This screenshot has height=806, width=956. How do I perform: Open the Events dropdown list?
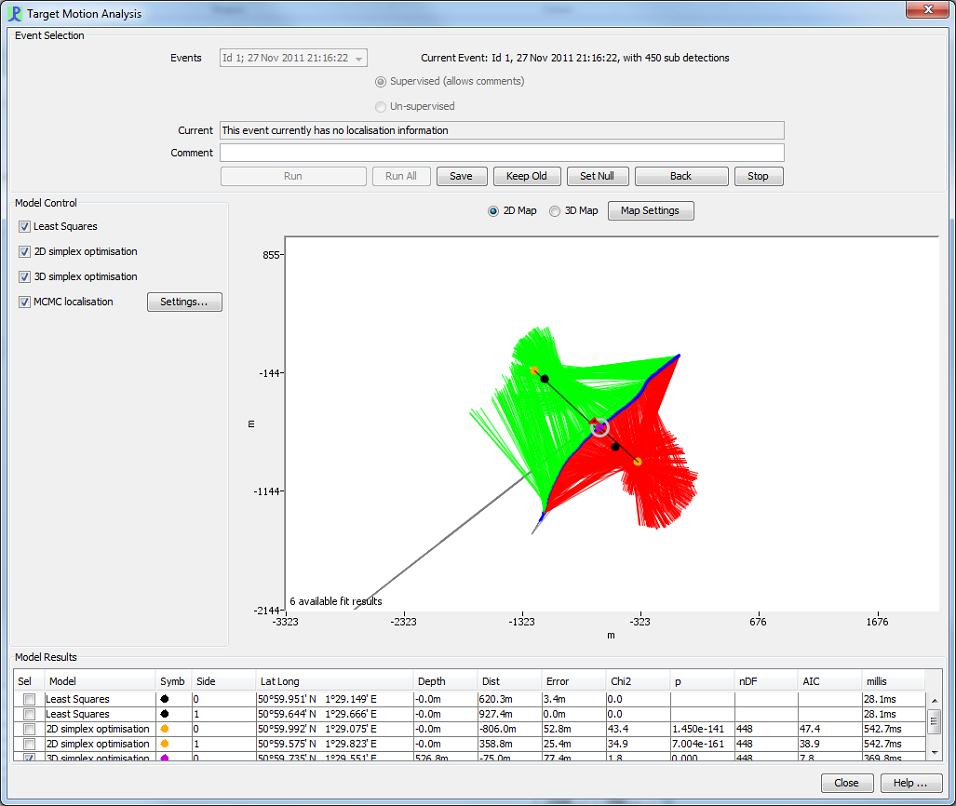pos(293,58)
